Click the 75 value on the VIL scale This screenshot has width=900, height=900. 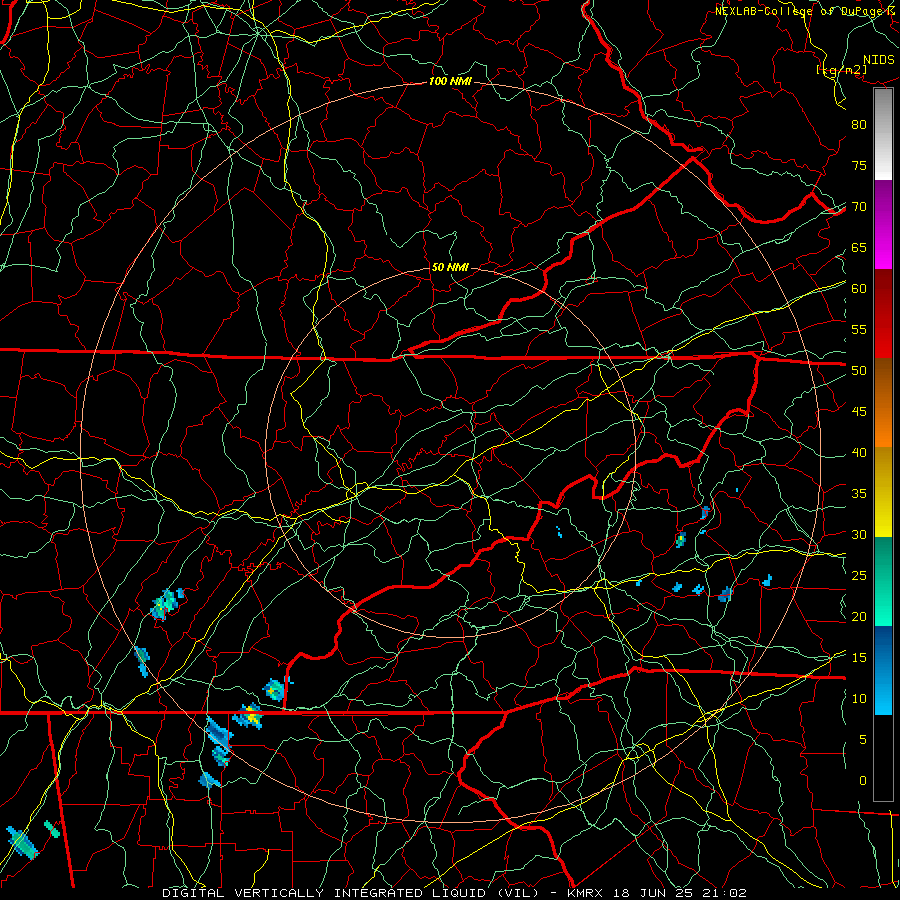859,166
